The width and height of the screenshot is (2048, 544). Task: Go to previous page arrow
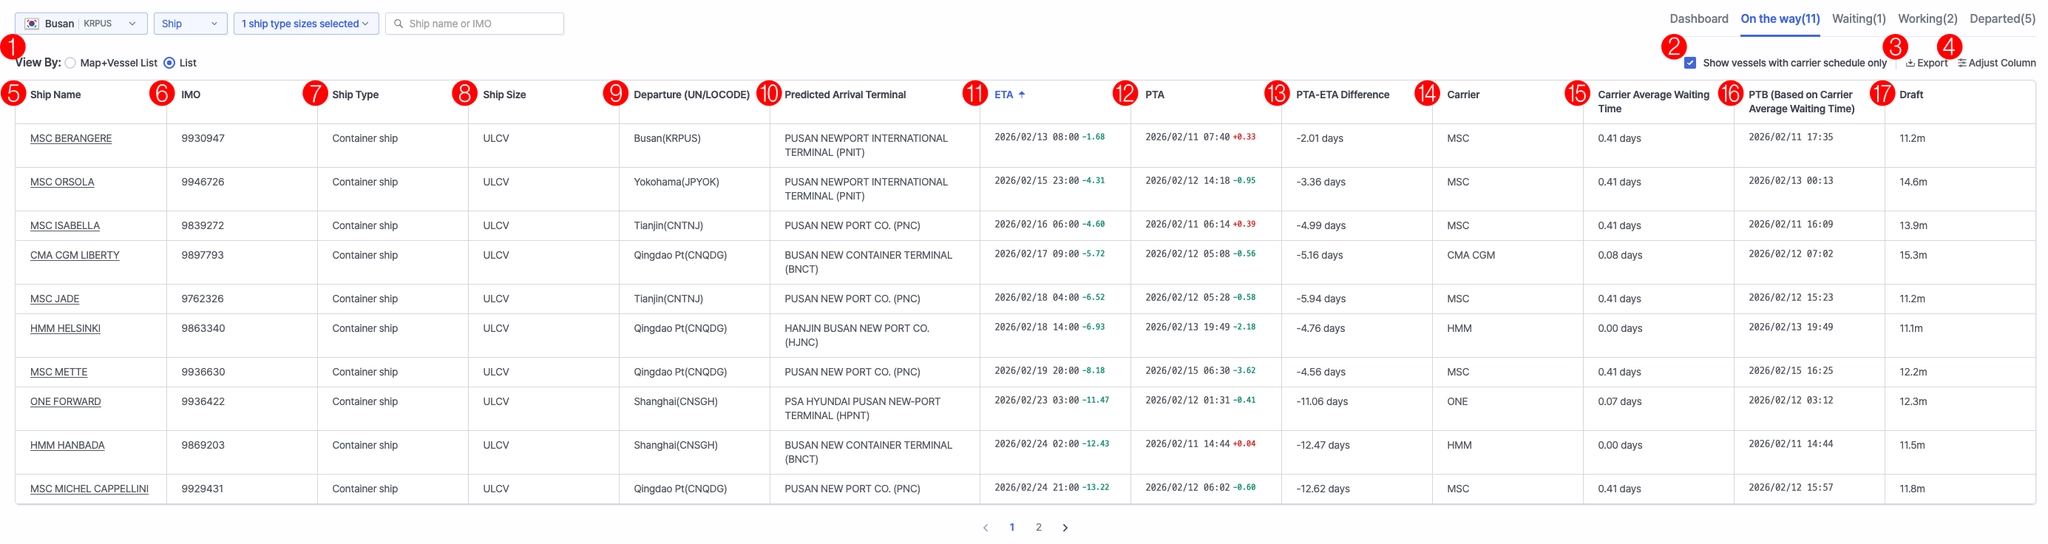pos(985,527)
